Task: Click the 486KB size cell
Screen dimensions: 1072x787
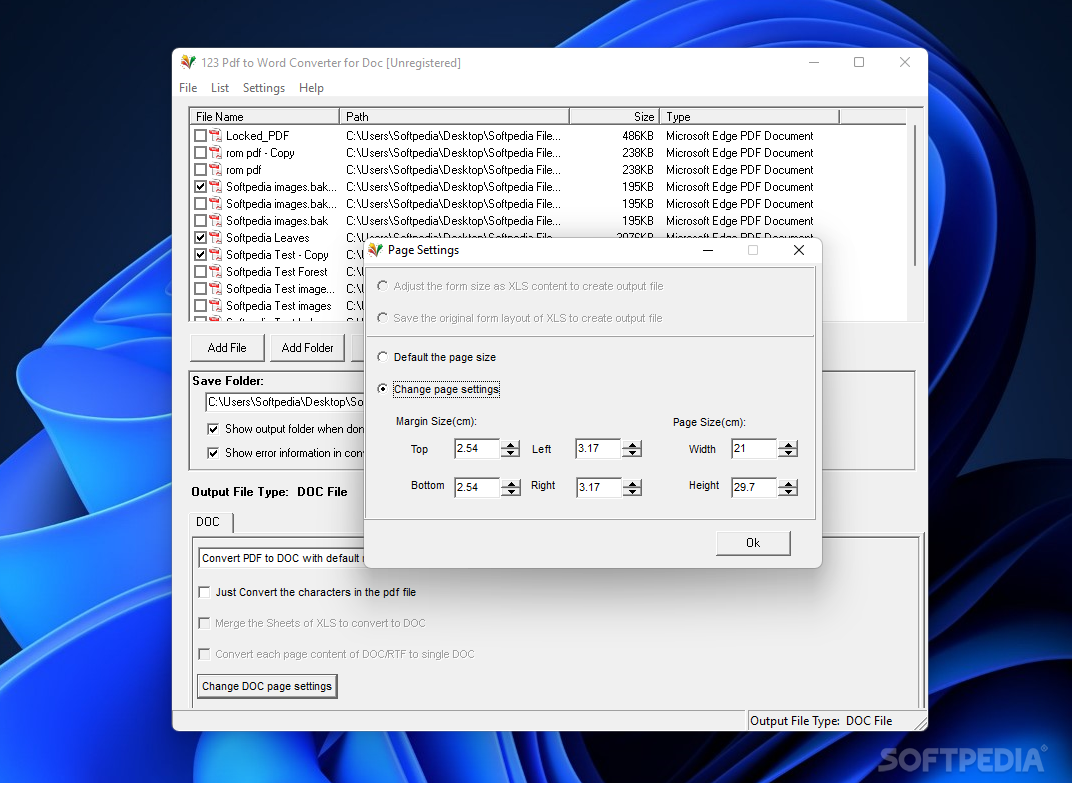Action: click(x=637, y=135)
